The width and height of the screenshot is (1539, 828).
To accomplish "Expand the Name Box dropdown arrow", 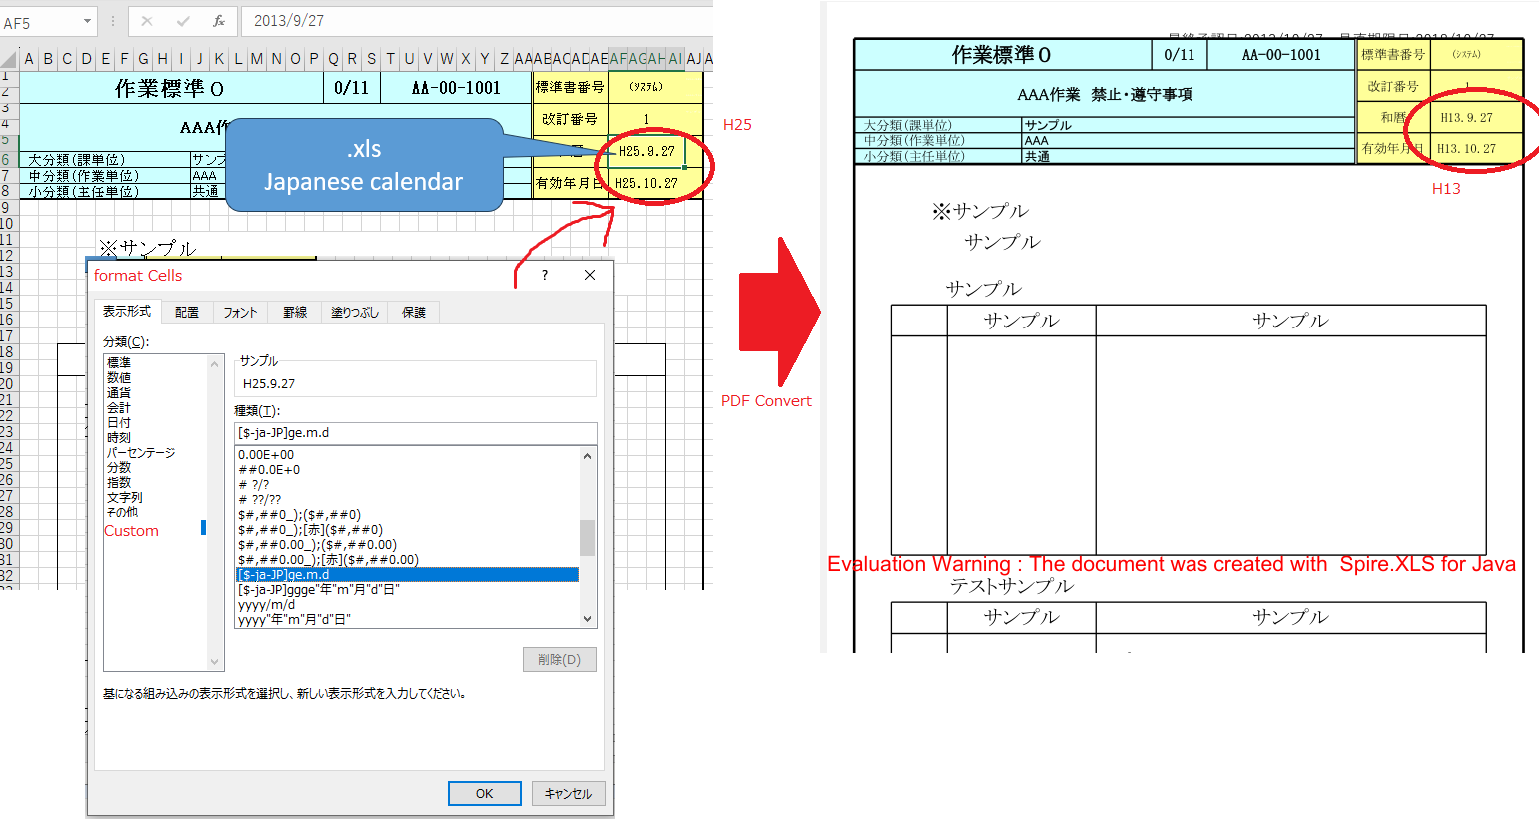I will pyautogui.click(x=87, y=21).
